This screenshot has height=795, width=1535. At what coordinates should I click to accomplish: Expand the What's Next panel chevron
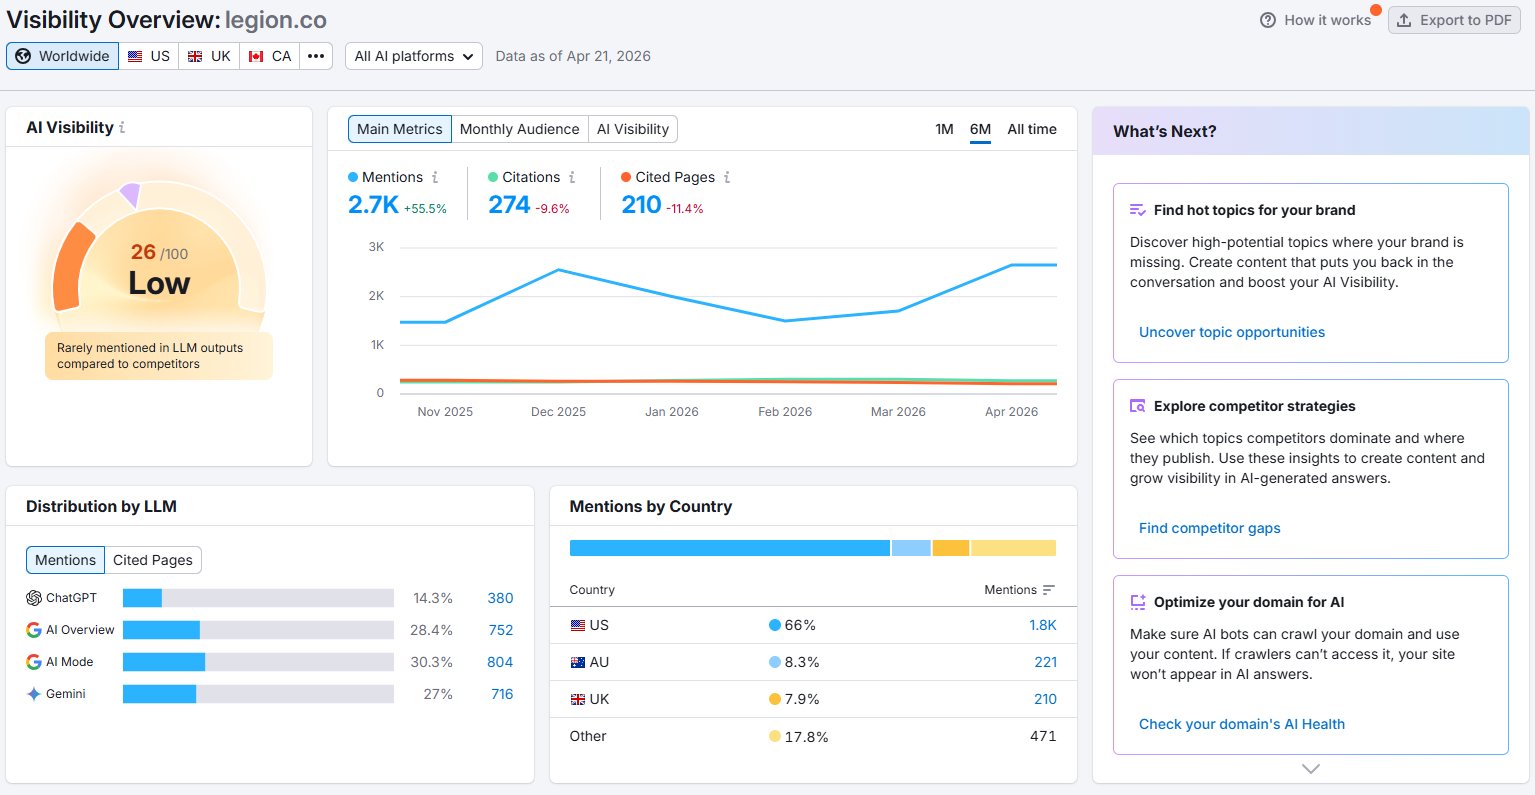1311,769
